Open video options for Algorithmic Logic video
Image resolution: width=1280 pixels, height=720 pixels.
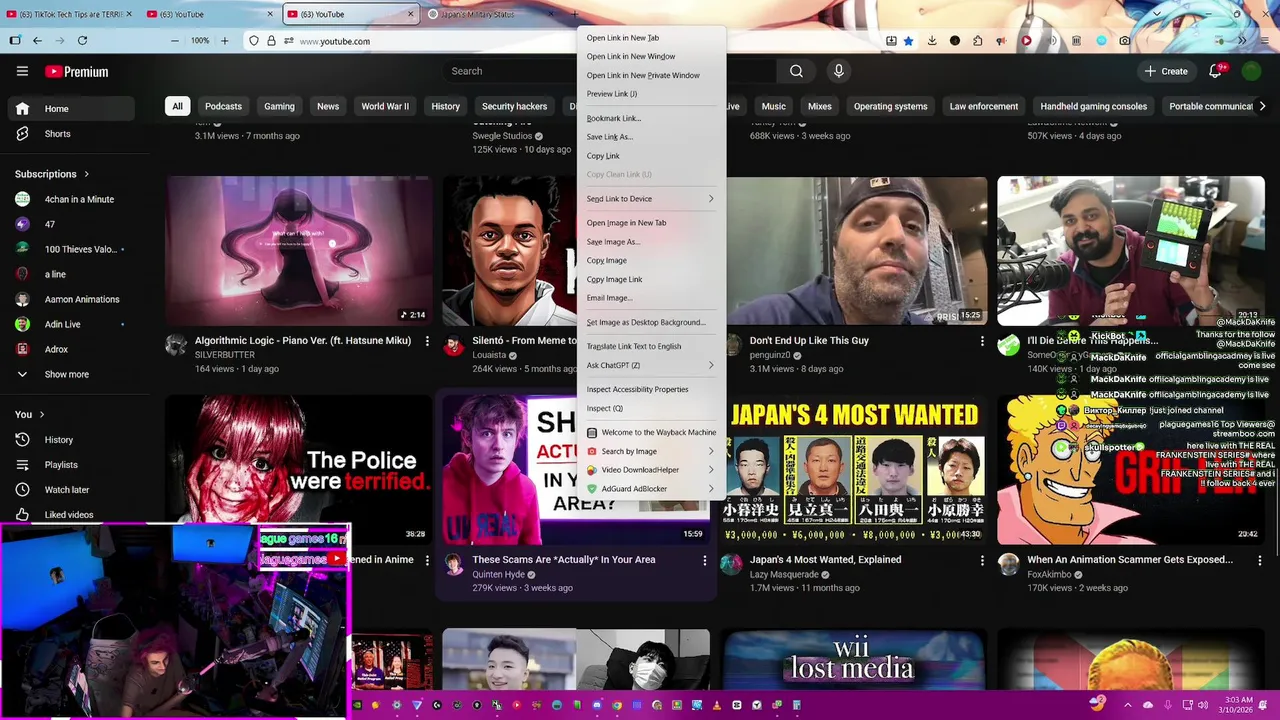coord(427,341)
